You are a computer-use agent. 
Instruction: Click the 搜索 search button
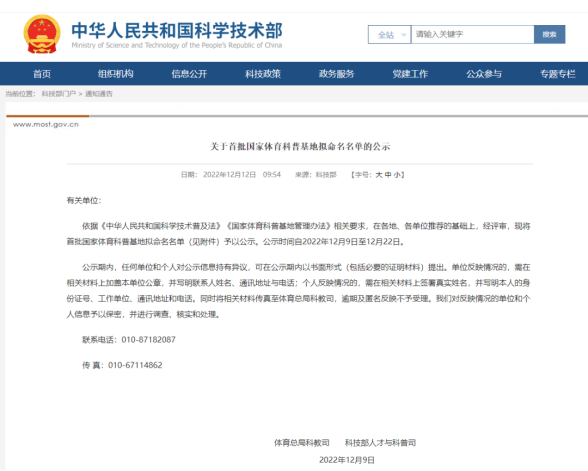pos(549,34)
